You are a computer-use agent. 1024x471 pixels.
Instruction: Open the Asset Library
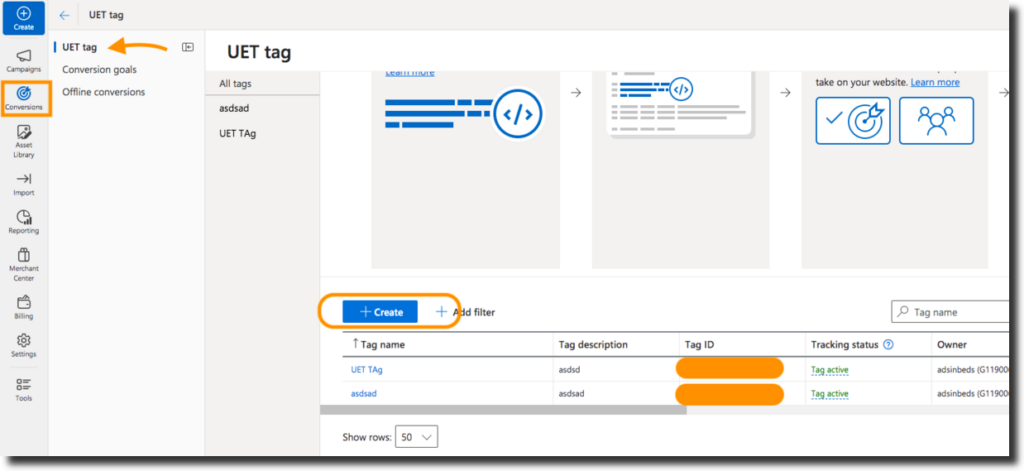(x=23, y=143)
